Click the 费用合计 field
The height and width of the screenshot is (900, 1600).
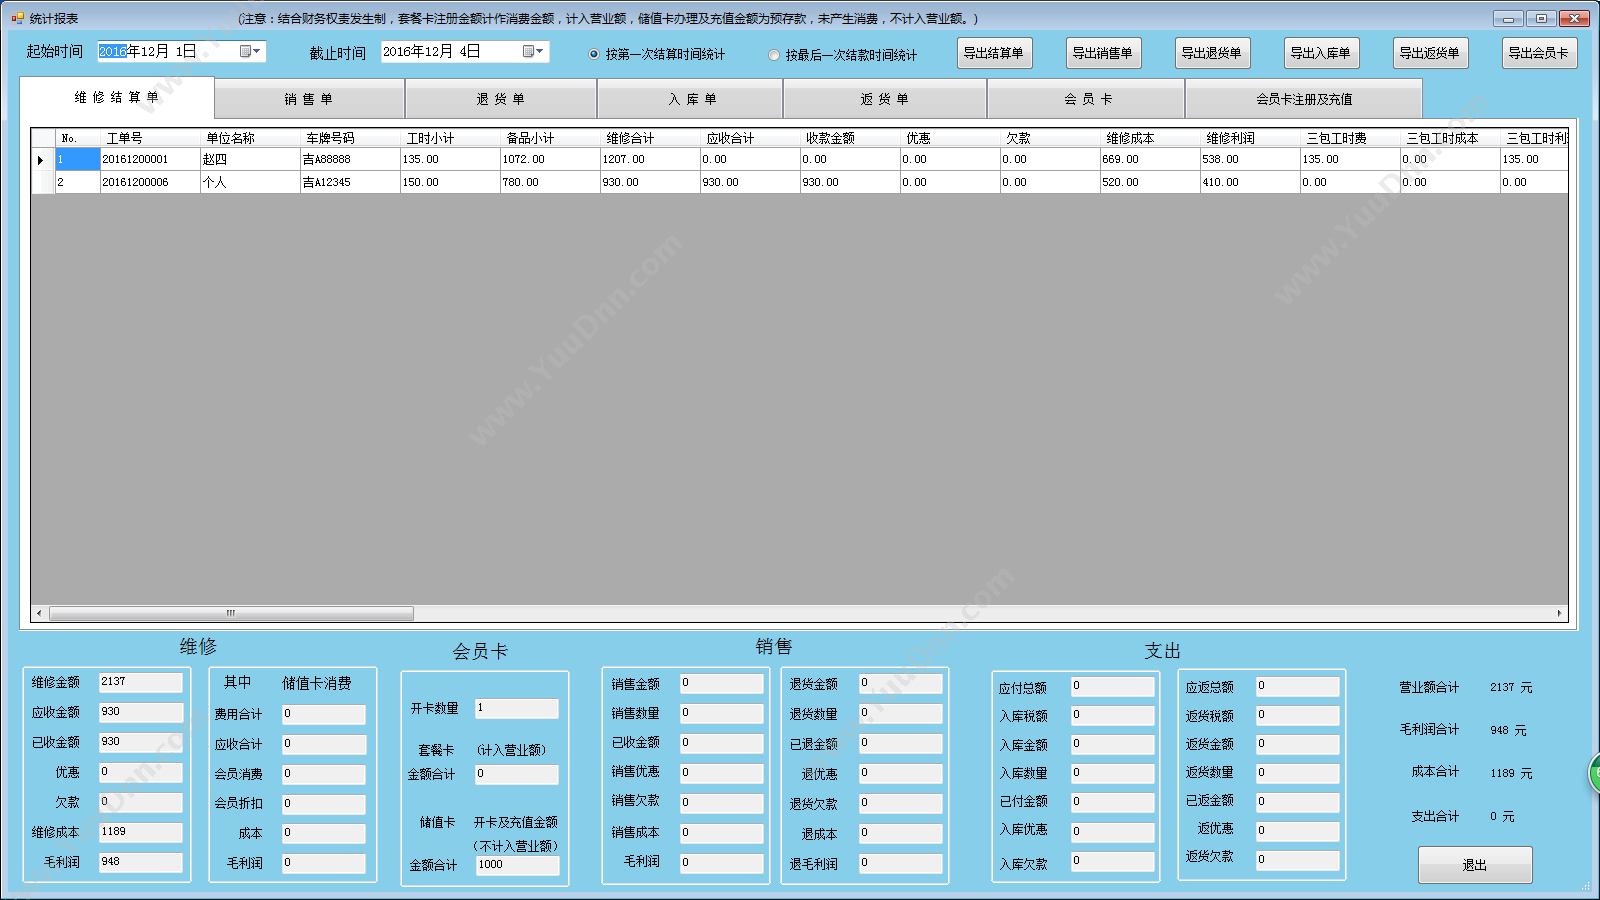tap(323, 715)
